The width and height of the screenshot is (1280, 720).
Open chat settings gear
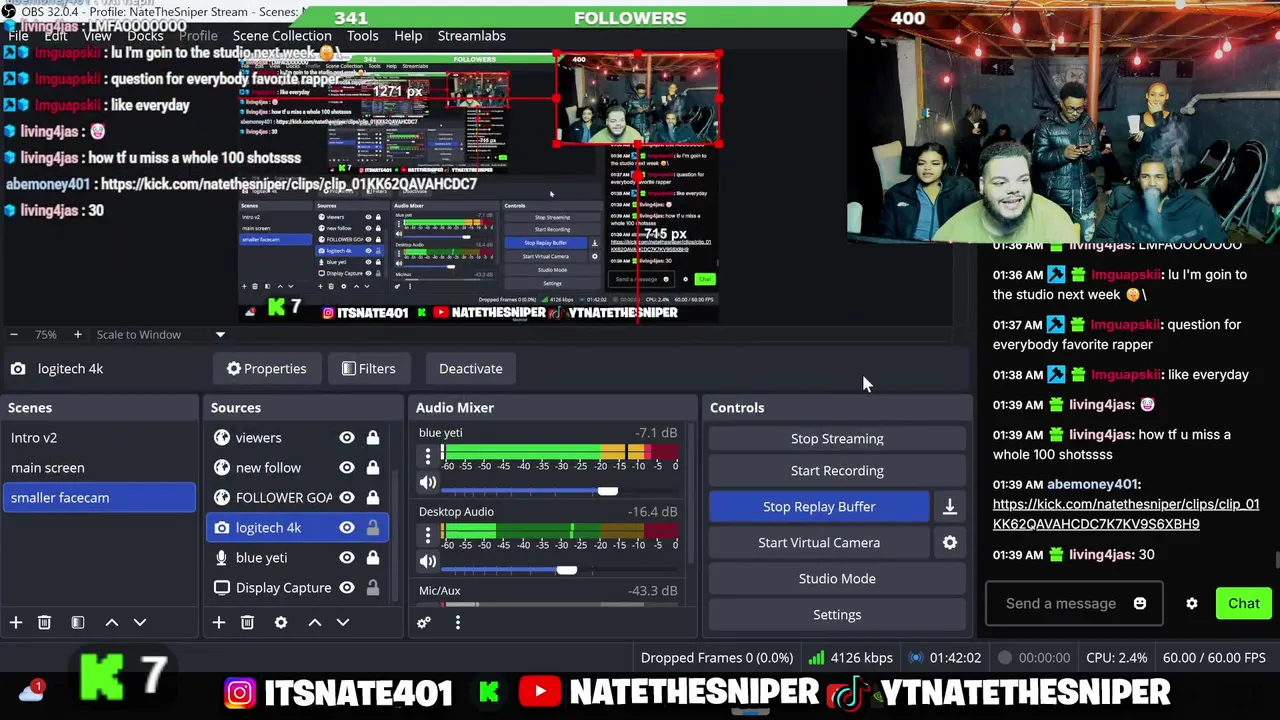(x=1192, y=604)
